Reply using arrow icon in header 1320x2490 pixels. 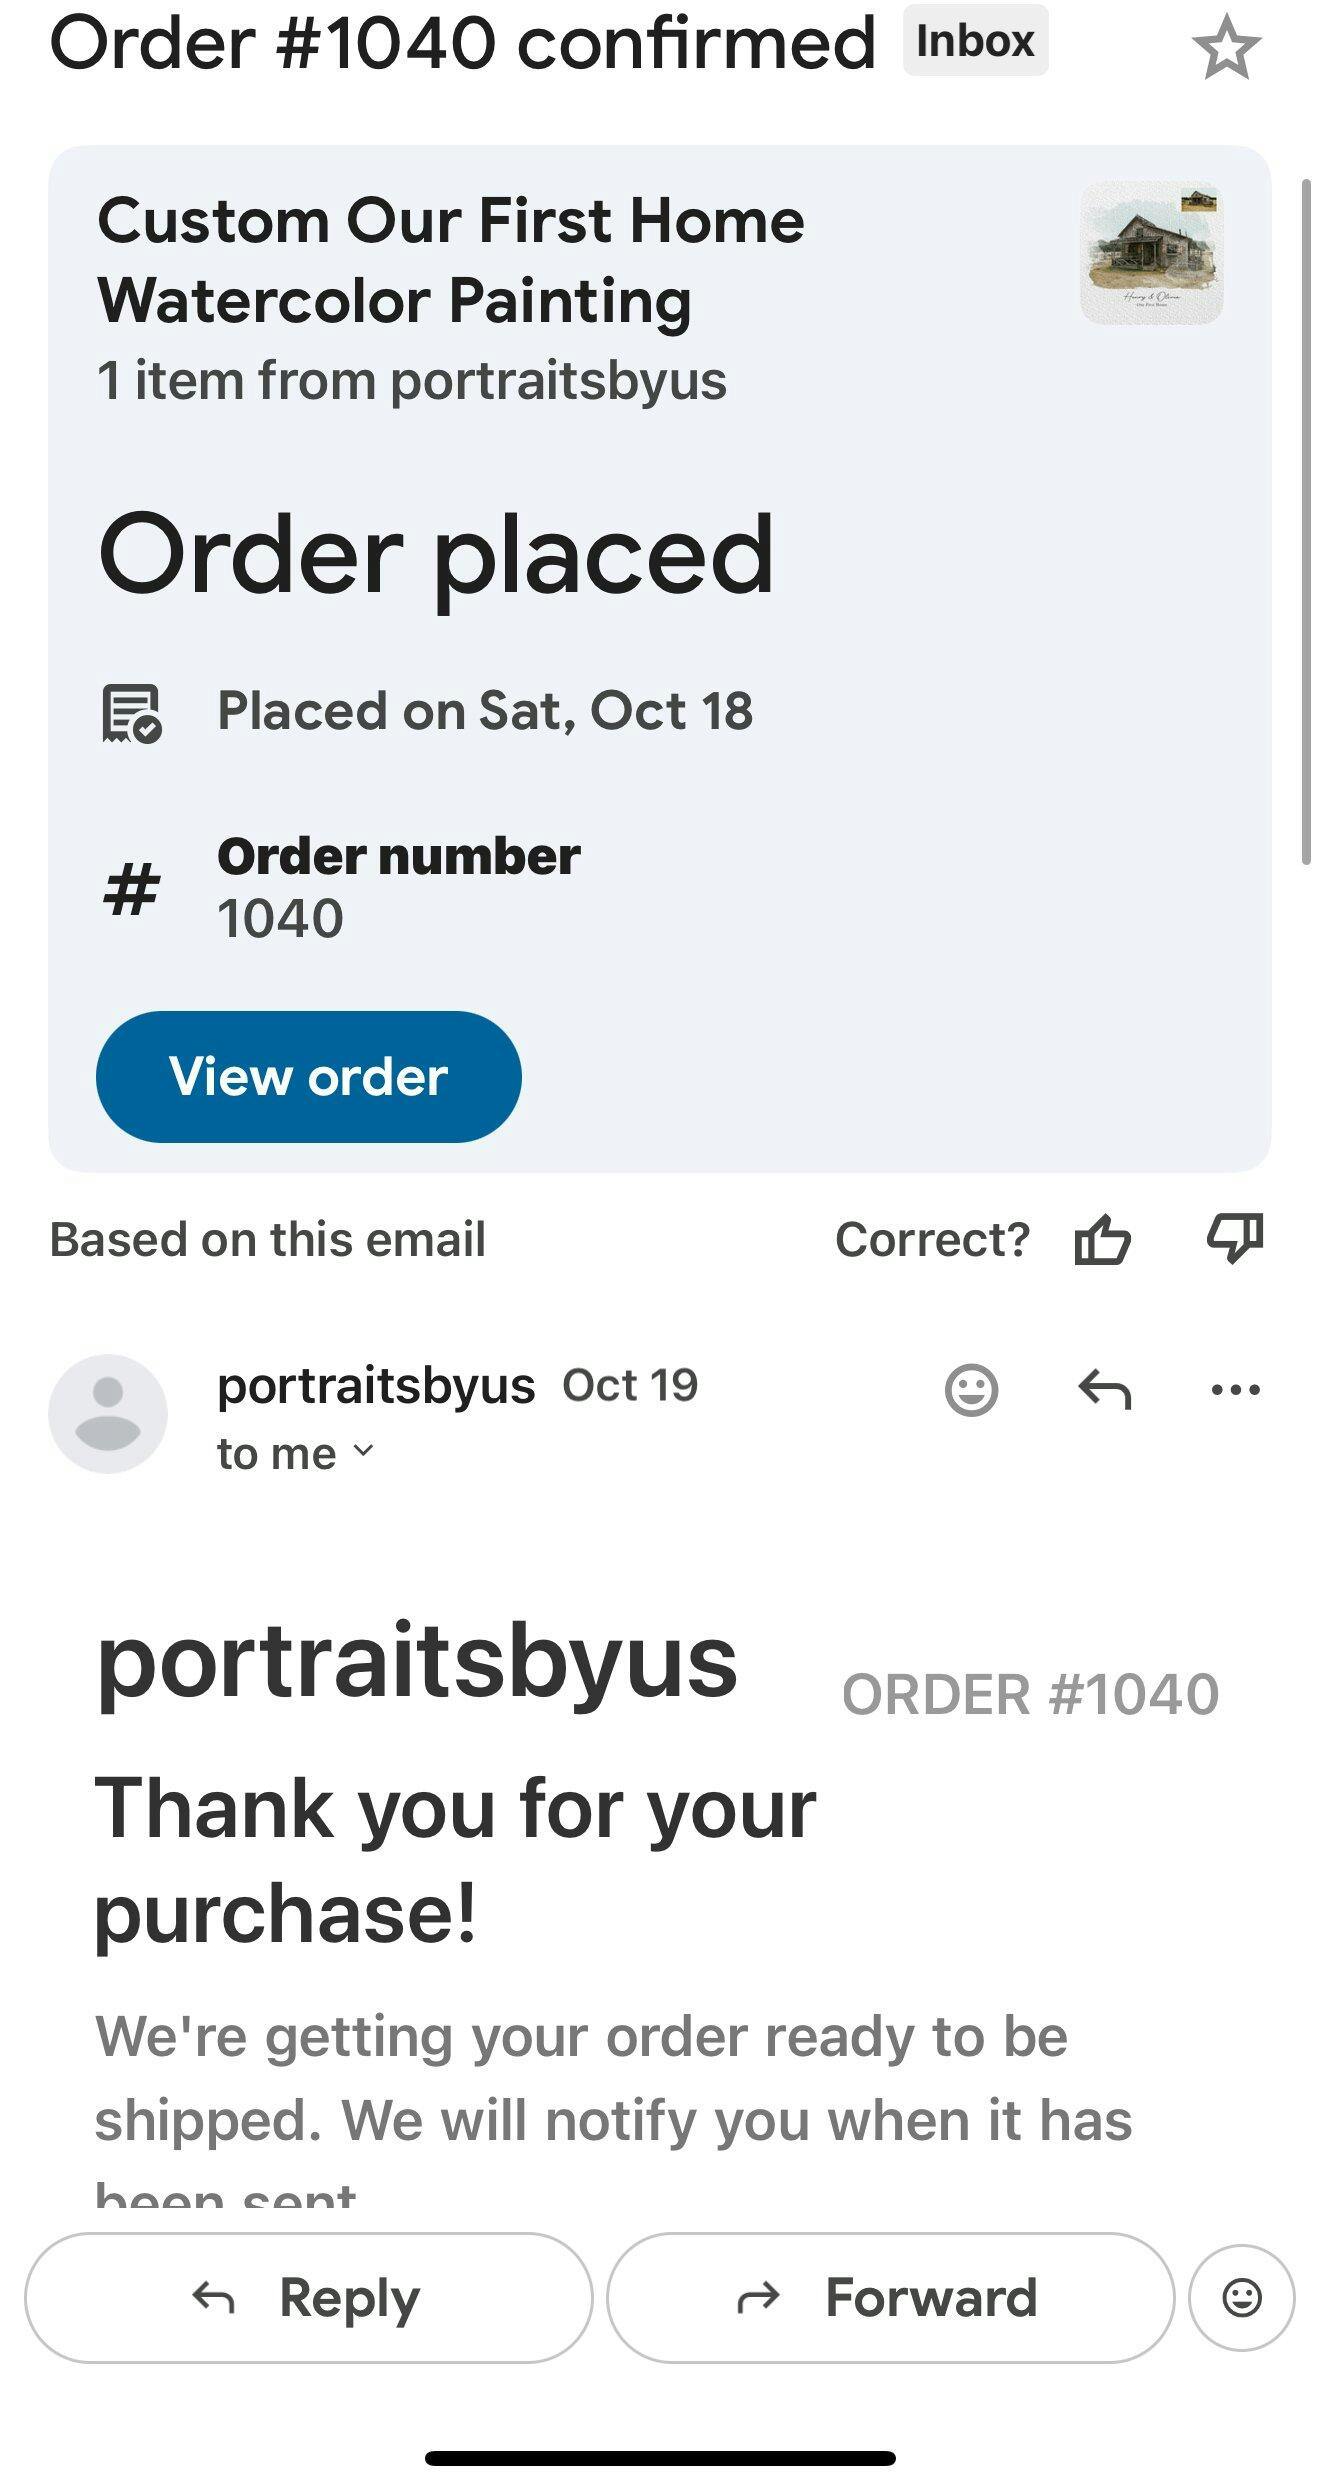point(1104,1390)
